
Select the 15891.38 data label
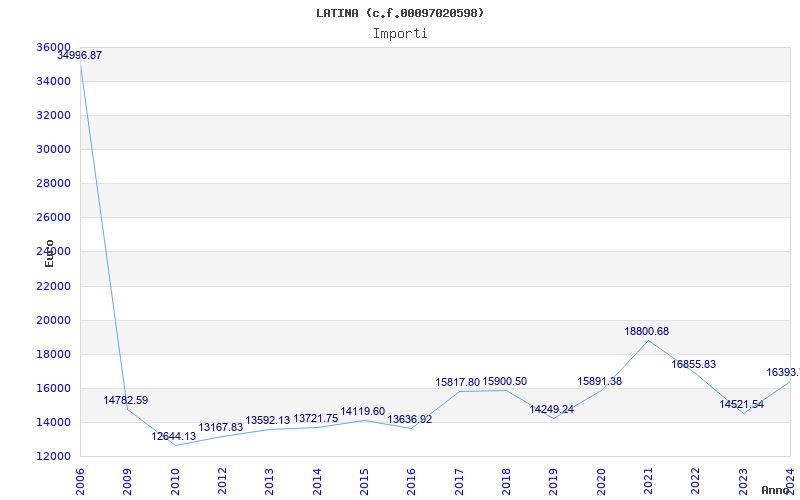(599, 382)
